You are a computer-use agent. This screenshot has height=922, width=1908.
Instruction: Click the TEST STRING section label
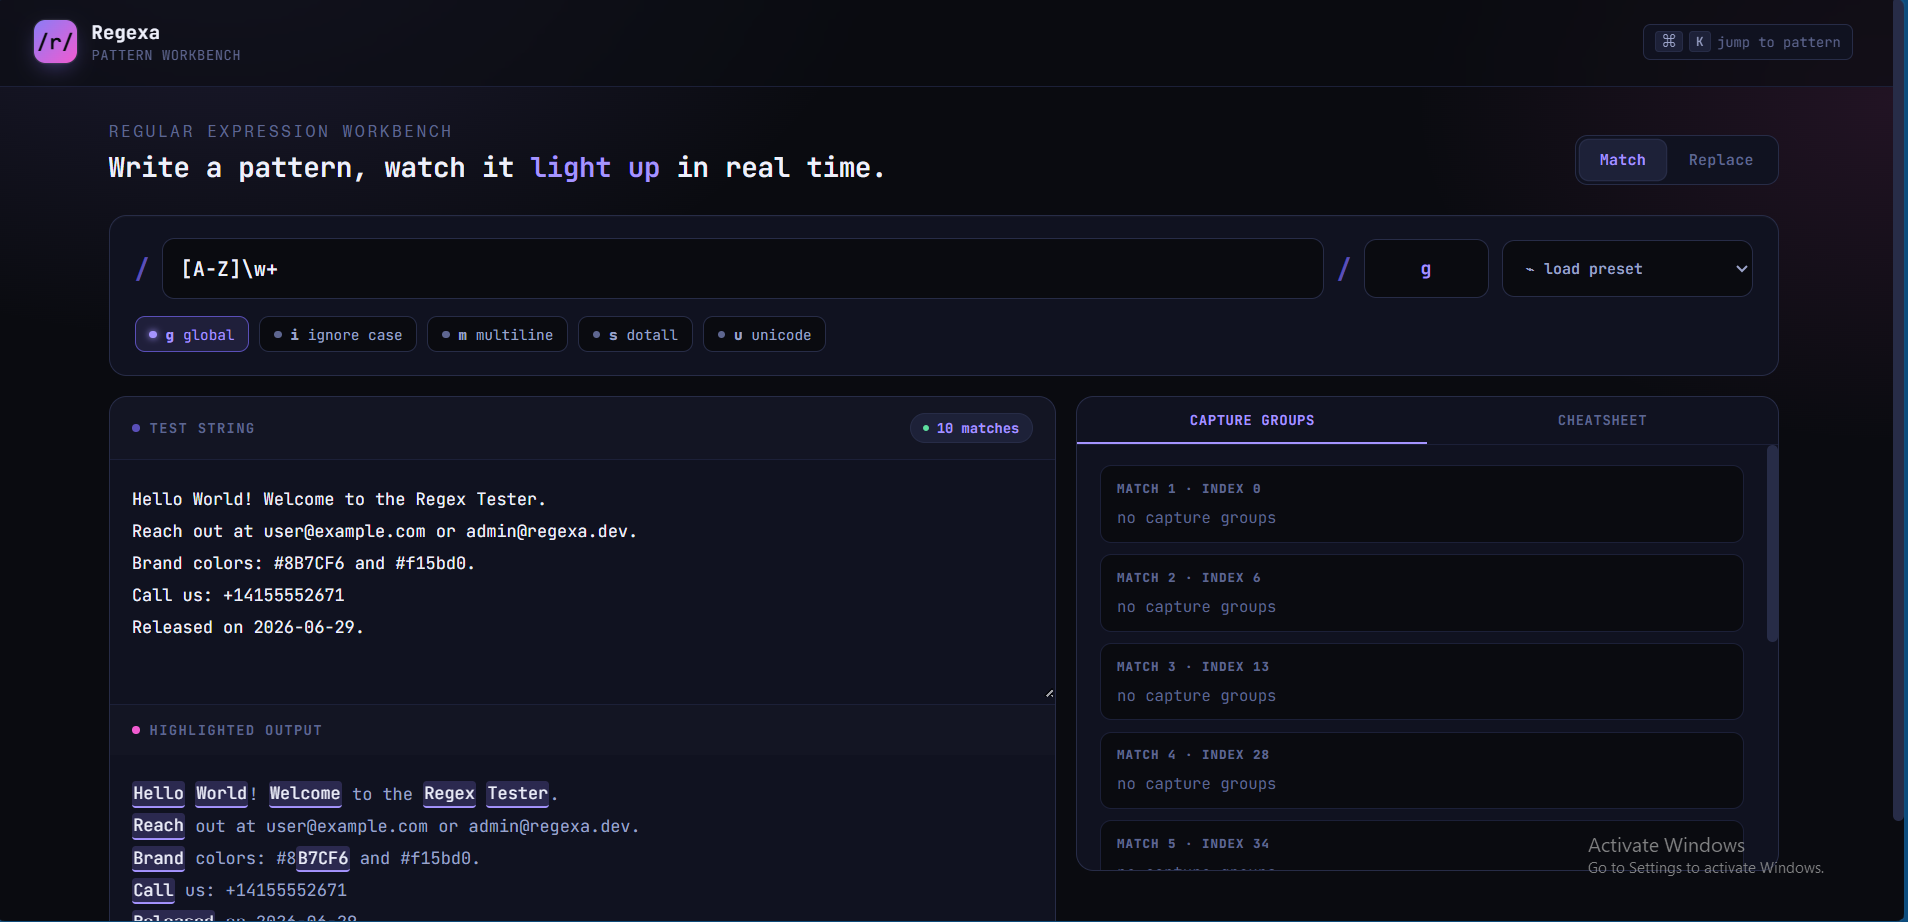[202, 428]
